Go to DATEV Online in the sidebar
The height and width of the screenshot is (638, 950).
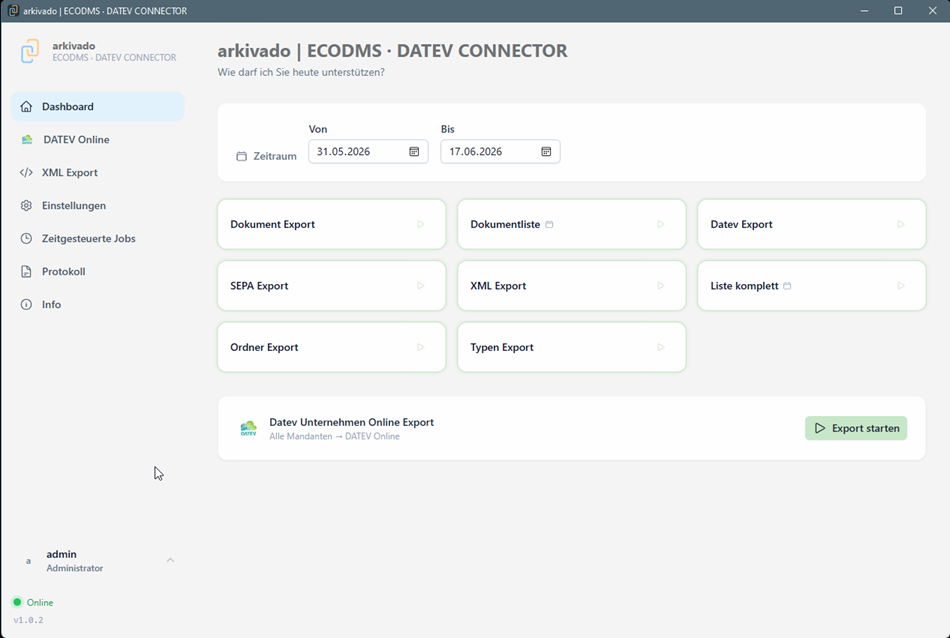pyautogui.click(x=98, y=139)
